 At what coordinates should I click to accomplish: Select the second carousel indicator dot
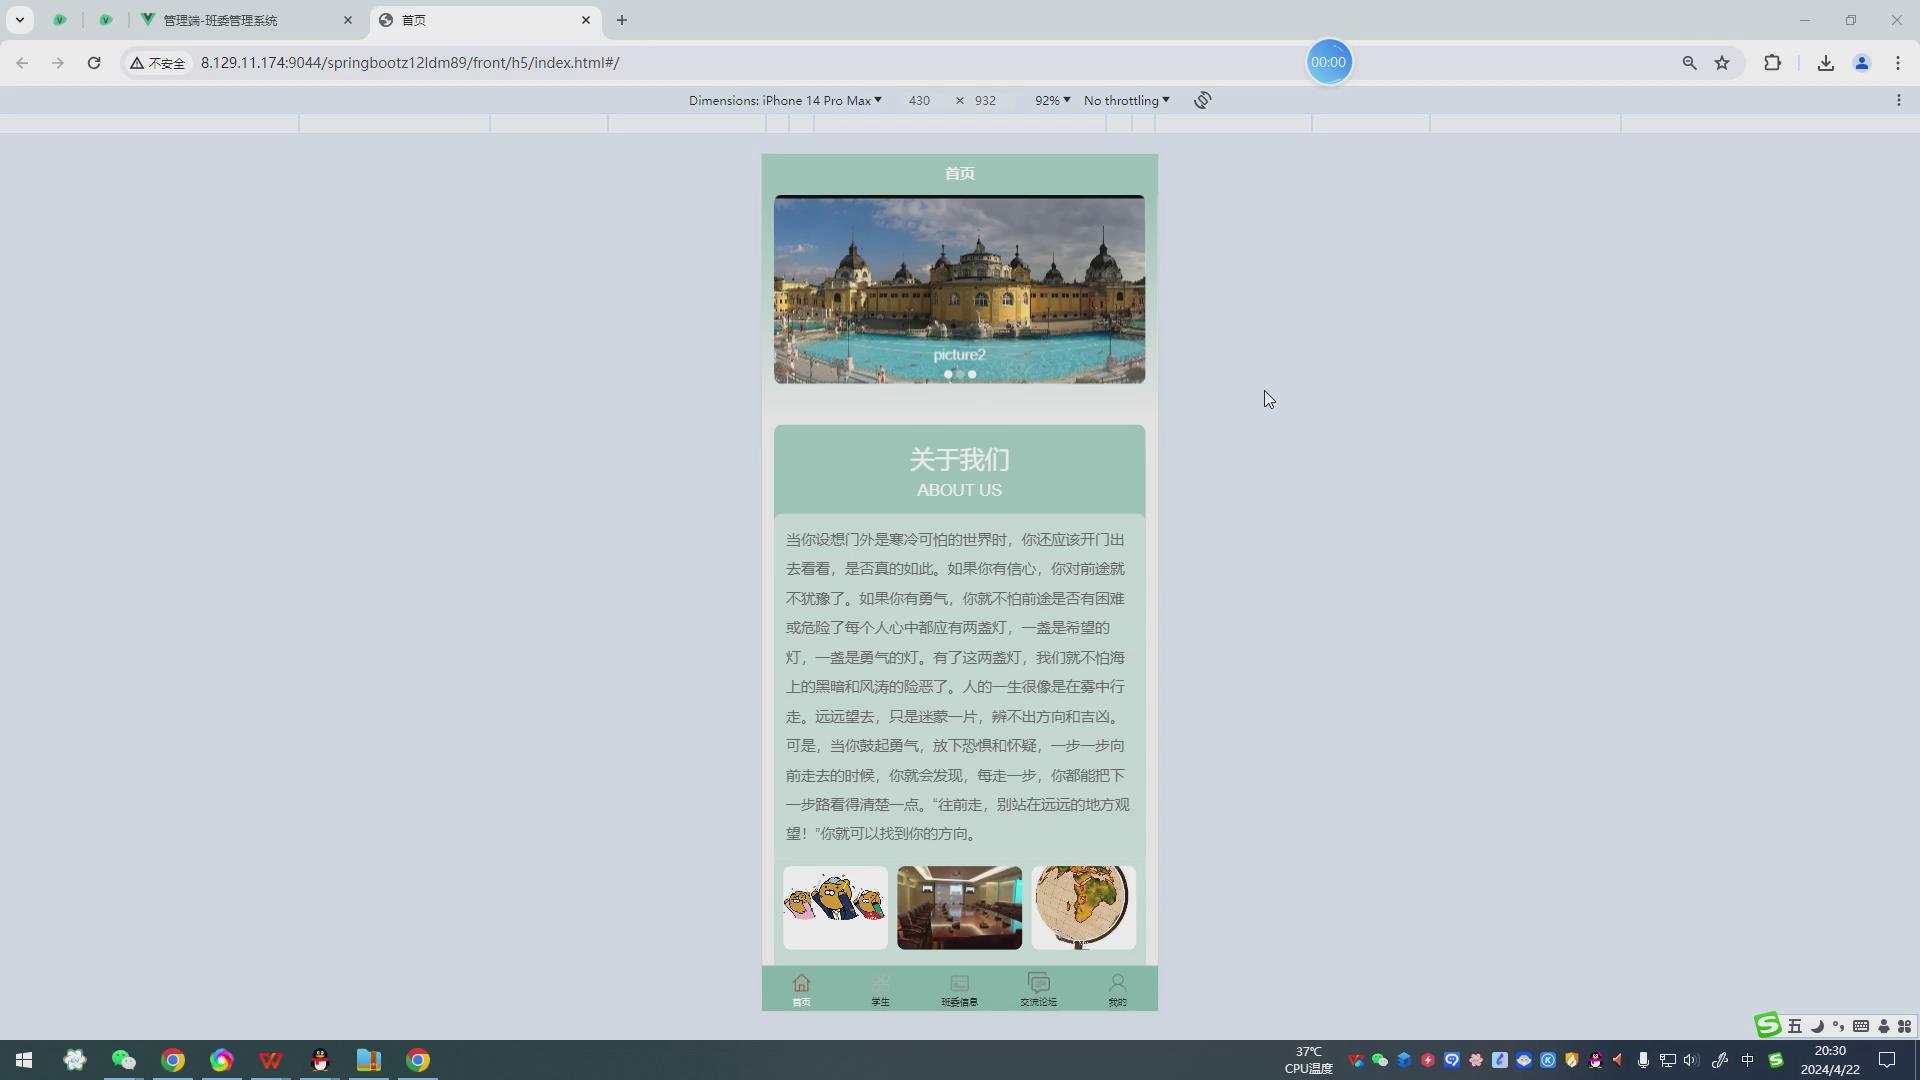tap(959, 374)
